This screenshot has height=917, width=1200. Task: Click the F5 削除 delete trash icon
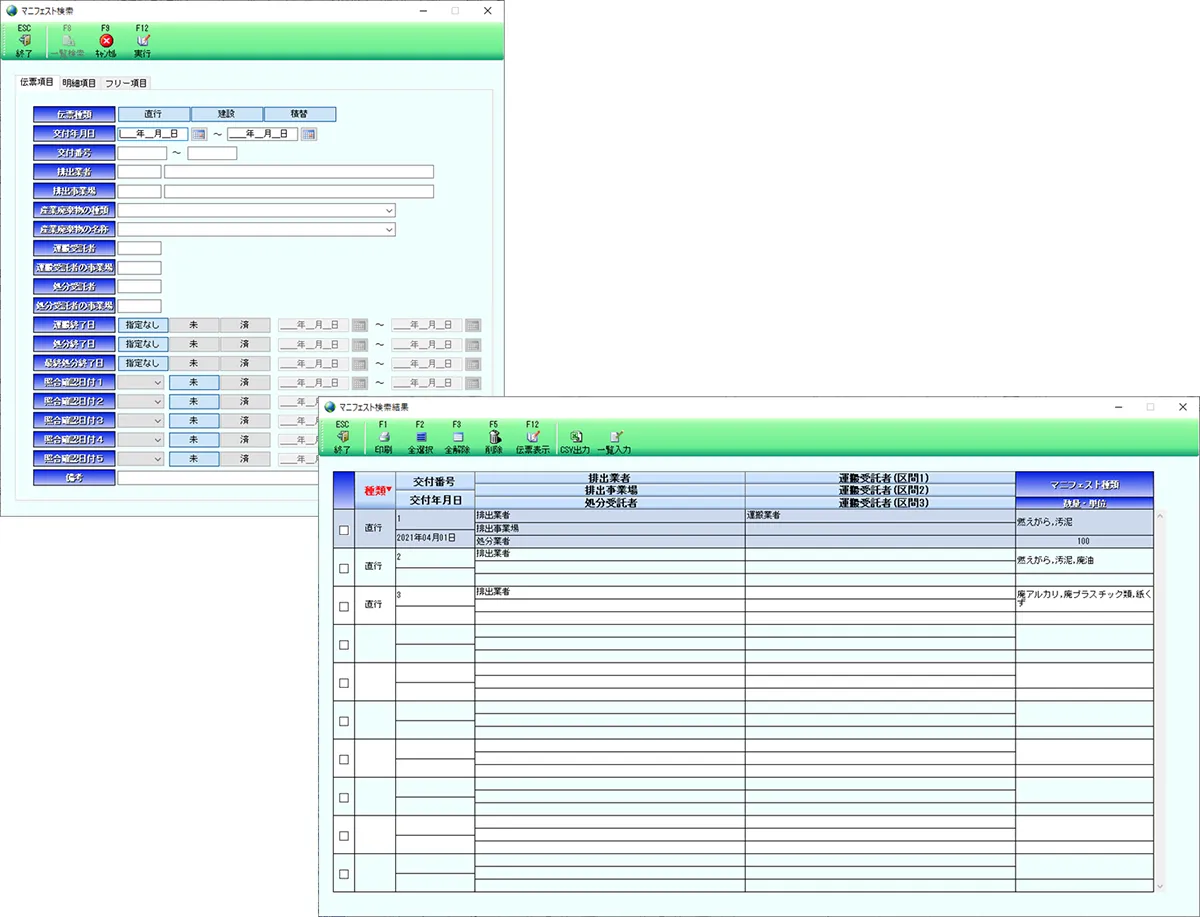coord(494,436)
